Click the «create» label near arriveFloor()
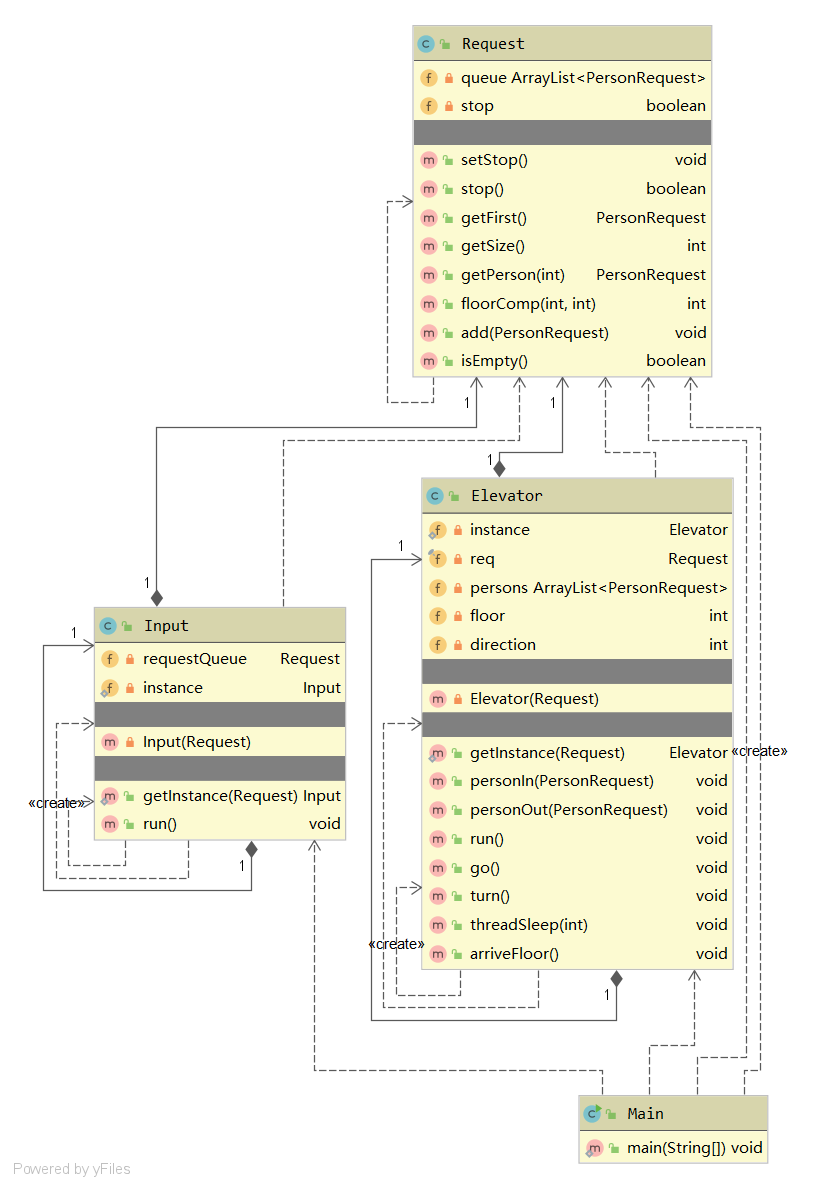817x1188 pixels. pos(396,944)
